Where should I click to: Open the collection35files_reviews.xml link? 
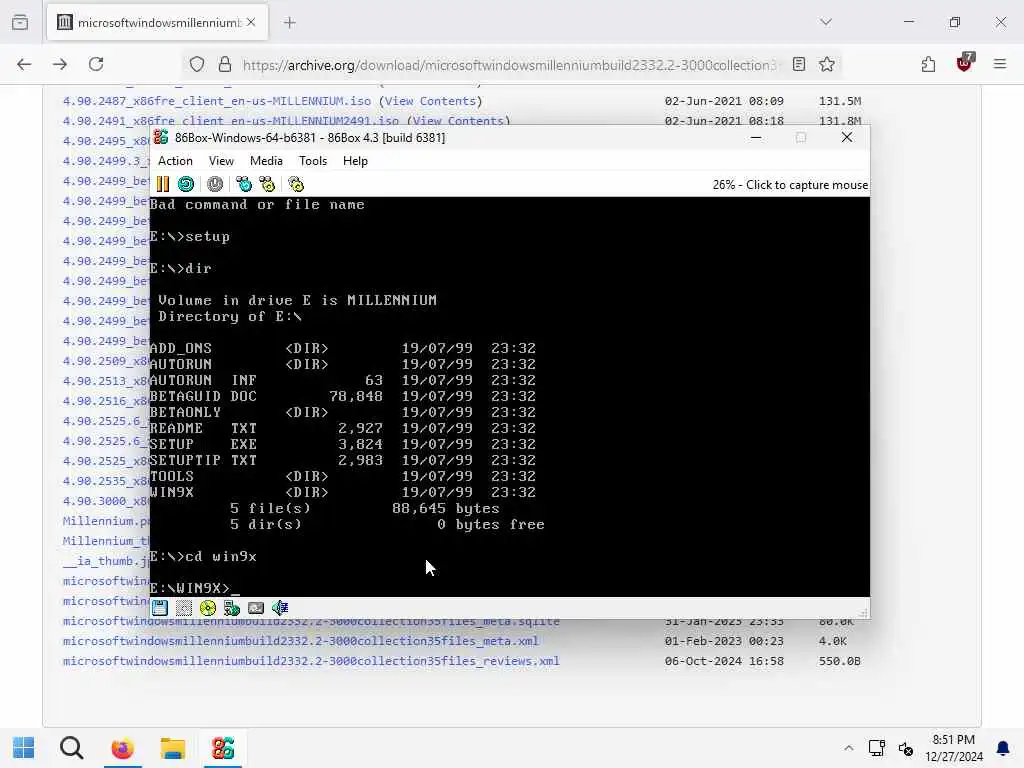click(x=311, y=661)
